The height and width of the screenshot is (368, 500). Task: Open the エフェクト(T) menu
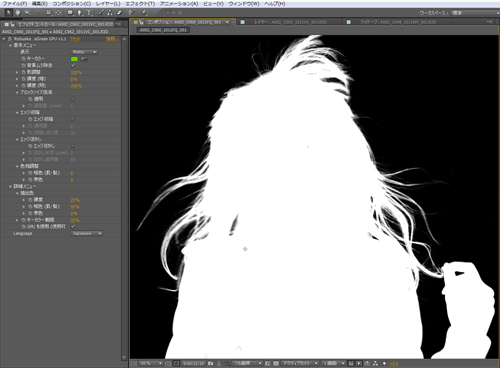pos(140,4)
